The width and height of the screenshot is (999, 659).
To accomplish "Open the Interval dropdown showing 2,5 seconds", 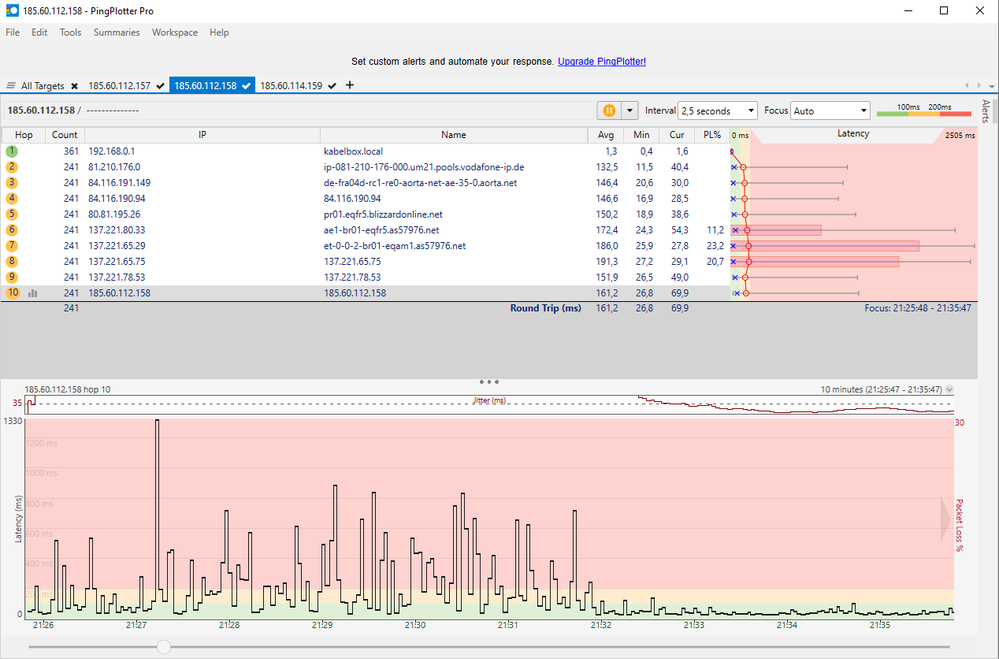I will tap(717, 111).
